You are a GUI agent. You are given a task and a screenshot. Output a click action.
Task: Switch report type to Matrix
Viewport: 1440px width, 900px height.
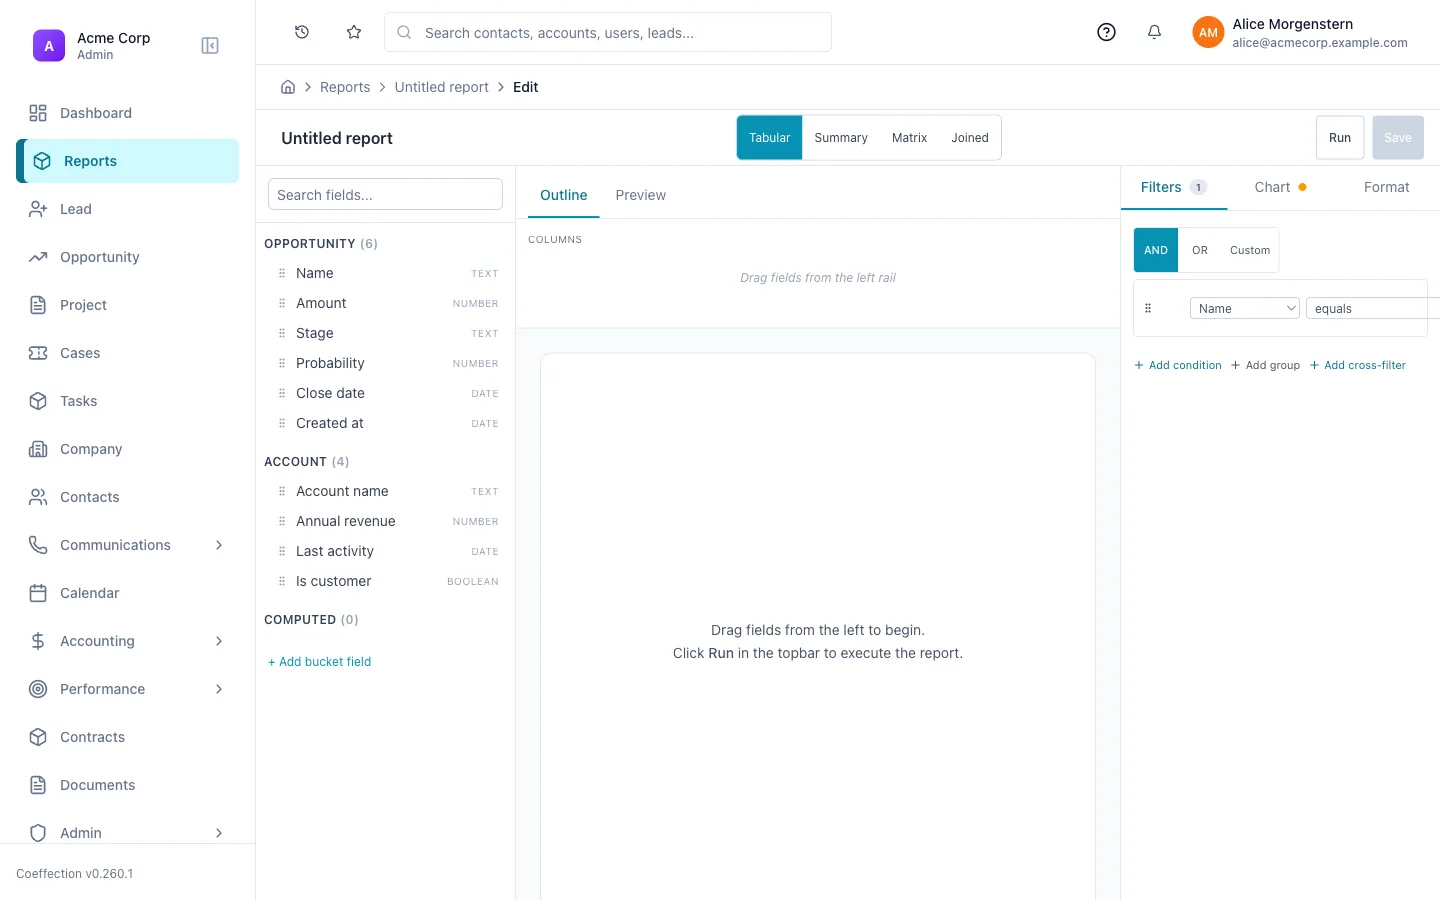(x=910, y=138)
